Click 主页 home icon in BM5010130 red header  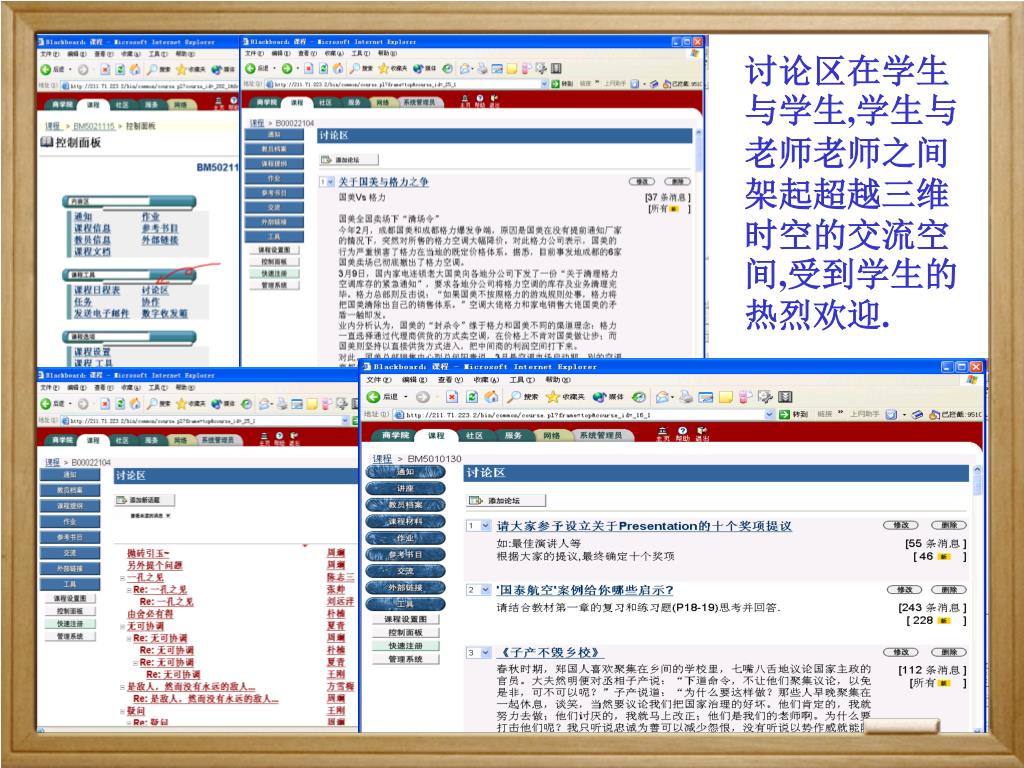click(x=663, y=434)
